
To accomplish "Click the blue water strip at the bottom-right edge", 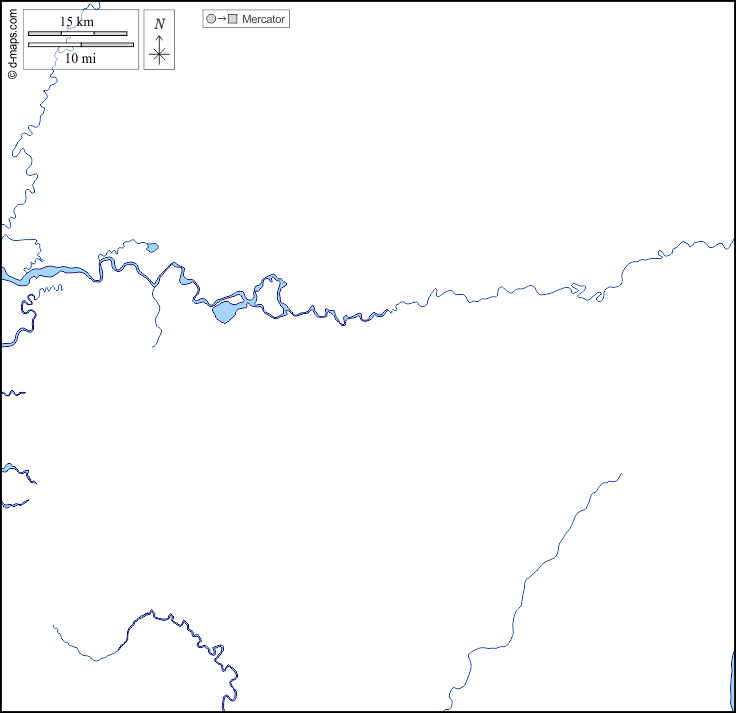I will 731,678.
